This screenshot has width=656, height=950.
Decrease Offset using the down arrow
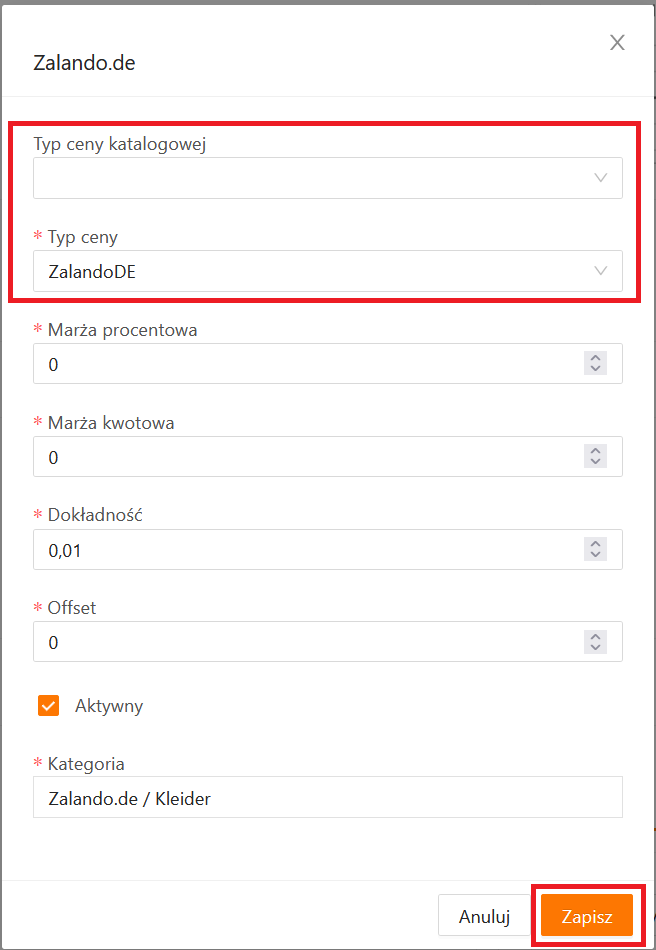point(596,647)
